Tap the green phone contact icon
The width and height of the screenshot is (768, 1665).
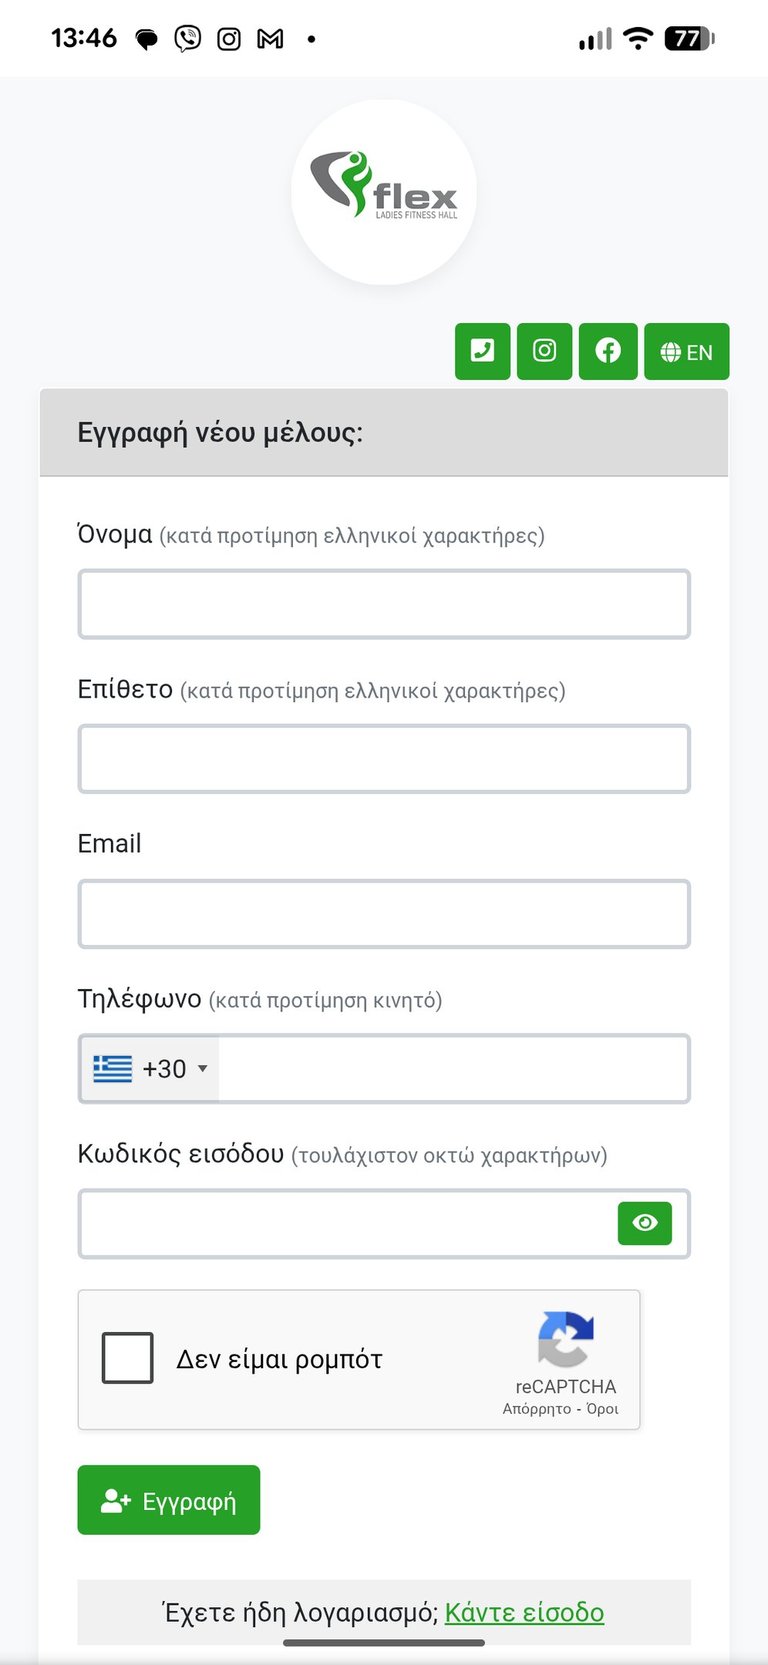pos(482,351)
